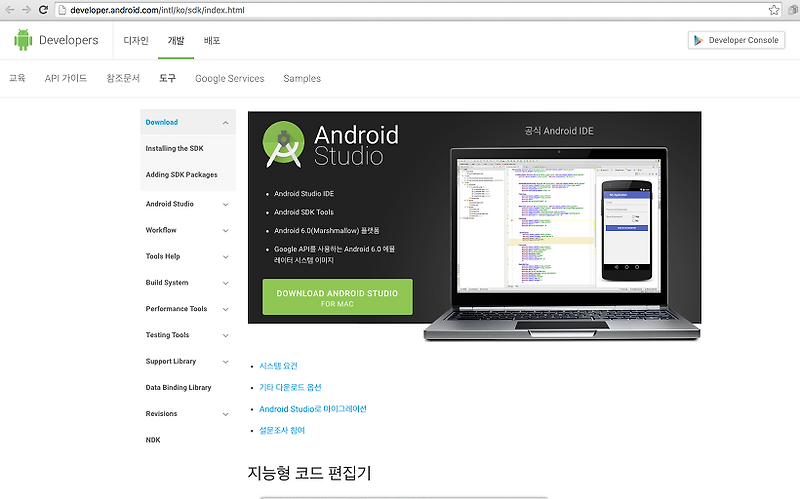Open the Developer Console button
Image resolution: width=800 pixels, height=499 pixels.
(736, 40)
